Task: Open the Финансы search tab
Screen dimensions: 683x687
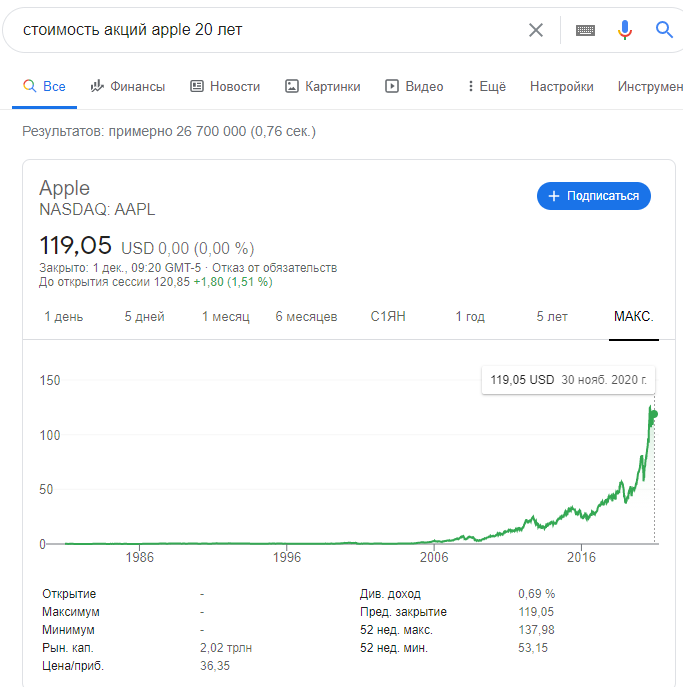Action: pos(128,87)
